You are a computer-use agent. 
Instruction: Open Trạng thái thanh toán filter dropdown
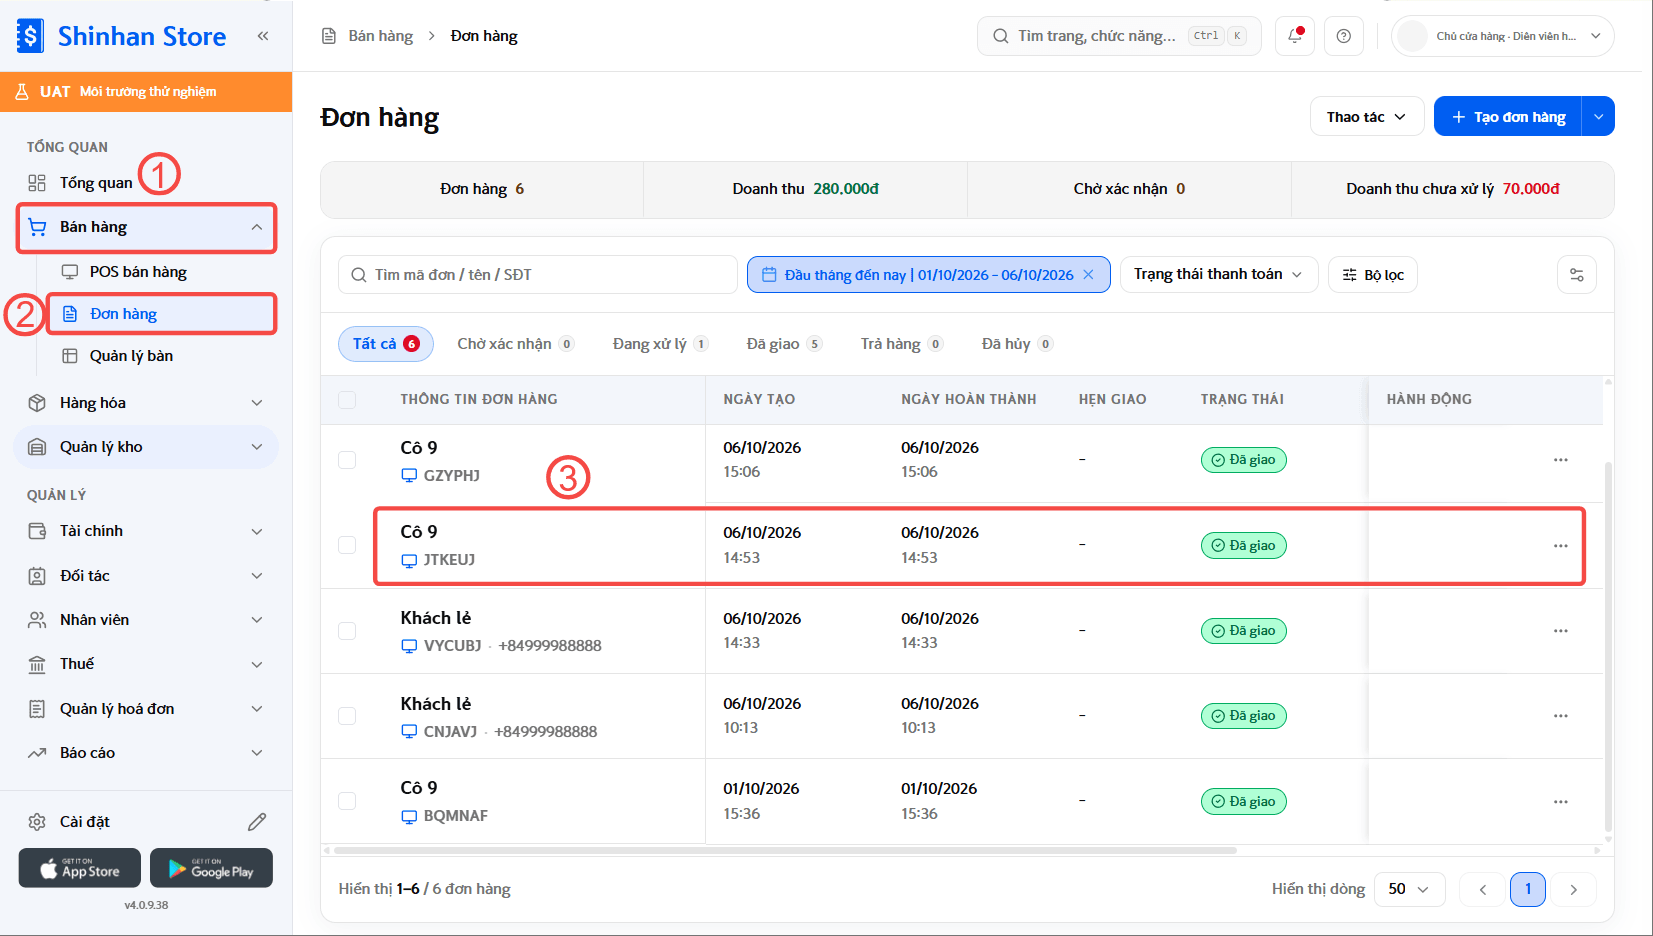1219,274
